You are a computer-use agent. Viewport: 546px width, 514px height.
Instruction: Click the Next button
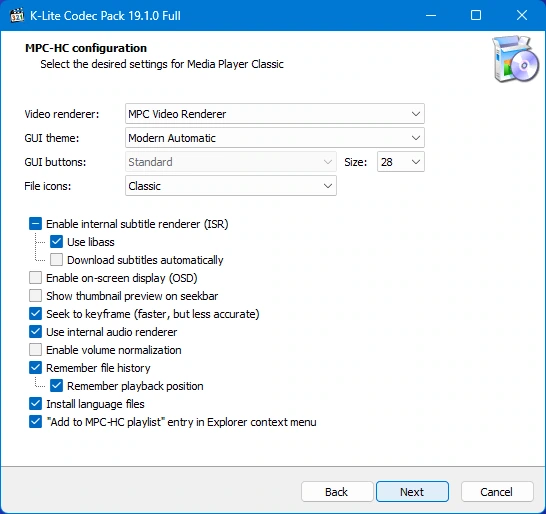412,492
